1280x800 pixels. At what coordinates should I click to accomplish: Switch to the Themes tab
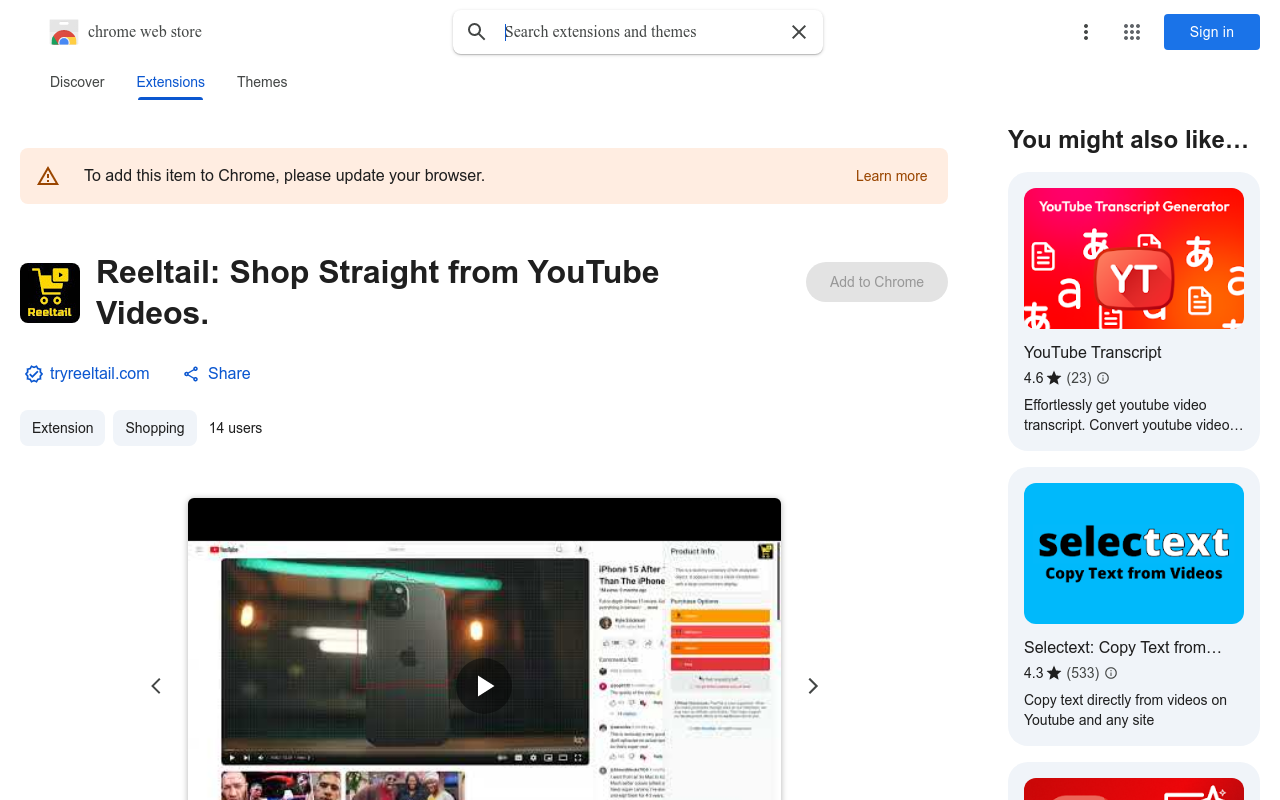coord(262,82)
